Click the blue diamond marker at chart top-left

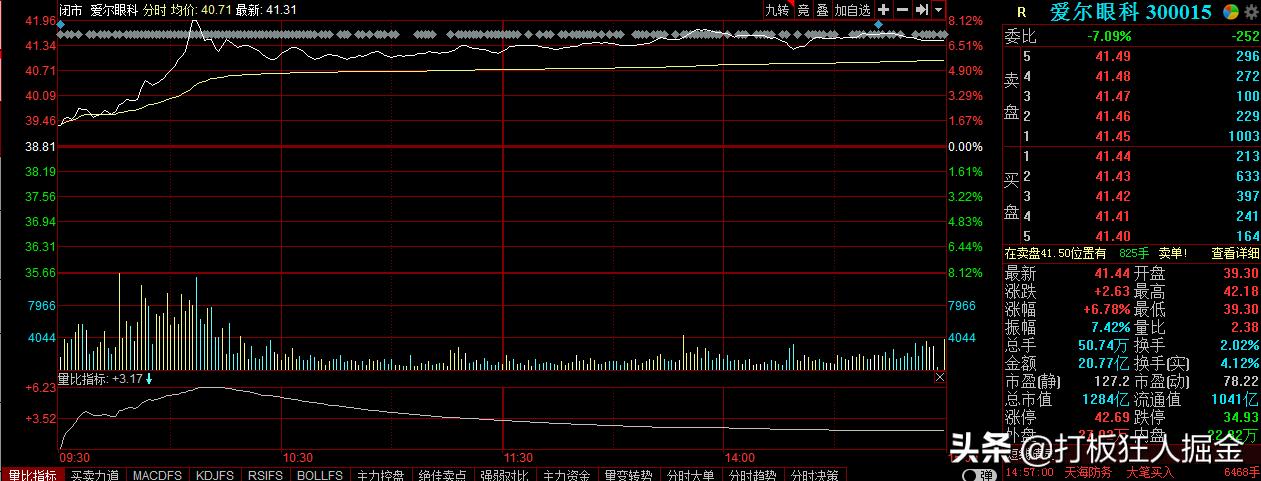[60, 23]
